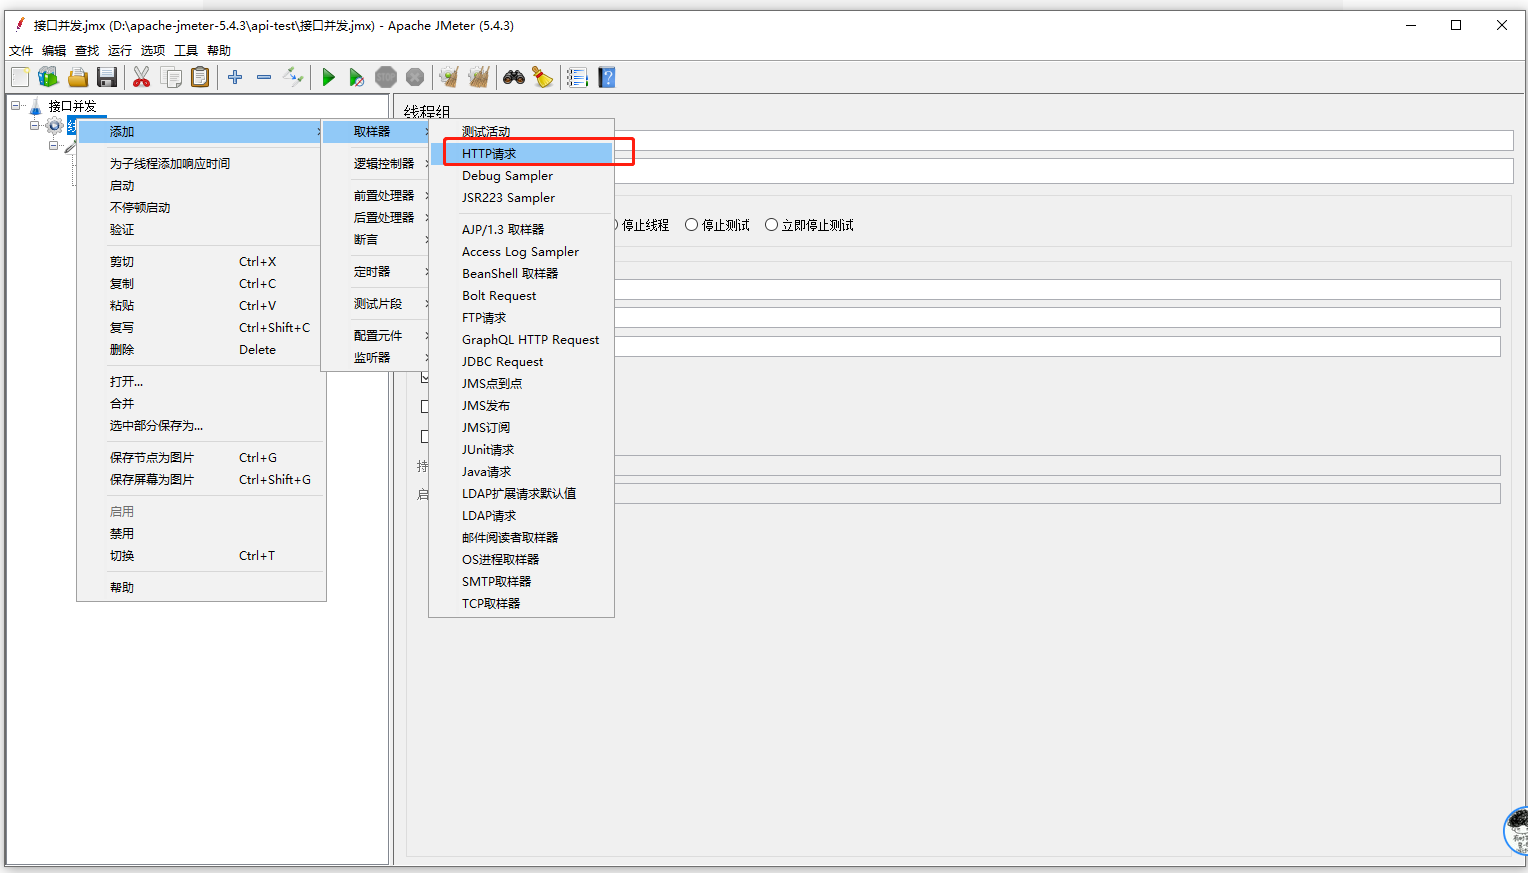Open Help with the question-mark icon
Image resolution: width=1528 pixels, height=873 pixels.
click(x=606, y=77)
